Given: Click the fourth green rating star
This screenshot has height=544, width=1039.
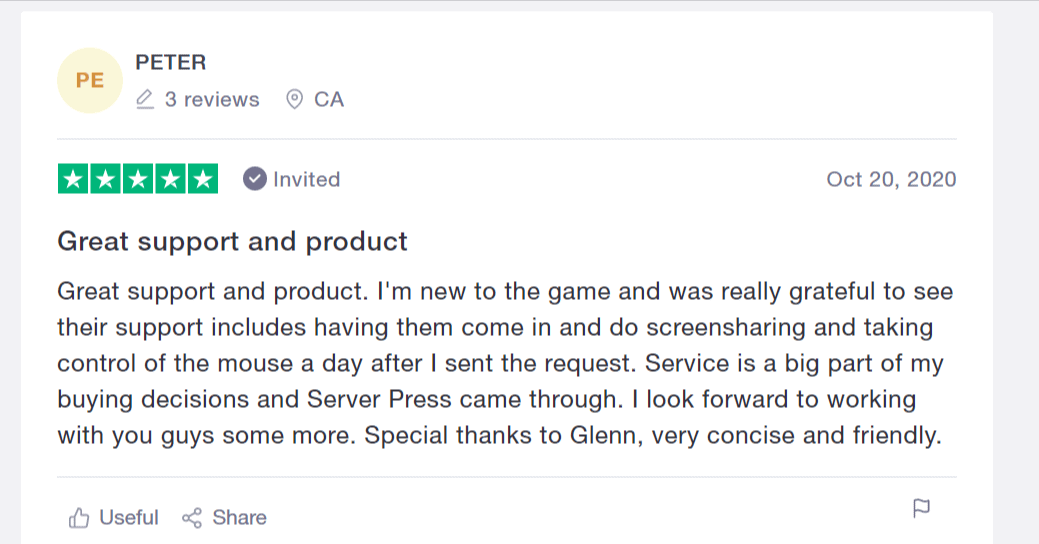Looking at the screenshot, I should tap(170, 179).
